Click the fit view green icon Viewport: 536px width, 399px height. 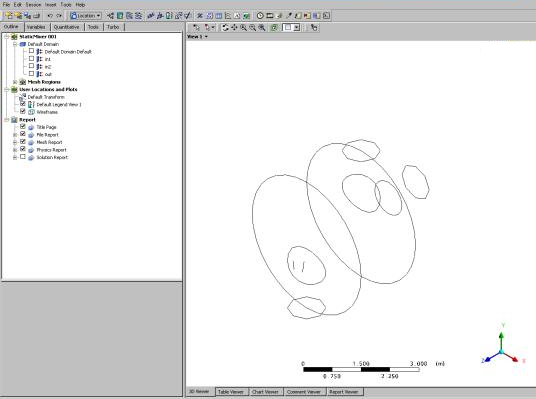click(274, 28)
